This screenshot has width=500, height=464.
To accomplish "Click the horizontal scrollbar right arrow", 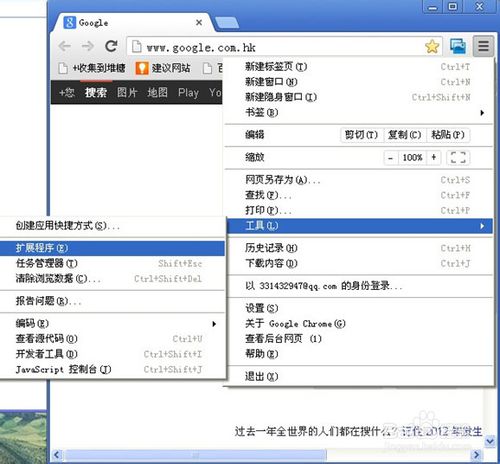I will pyautogui.click(x=476, y=455).
